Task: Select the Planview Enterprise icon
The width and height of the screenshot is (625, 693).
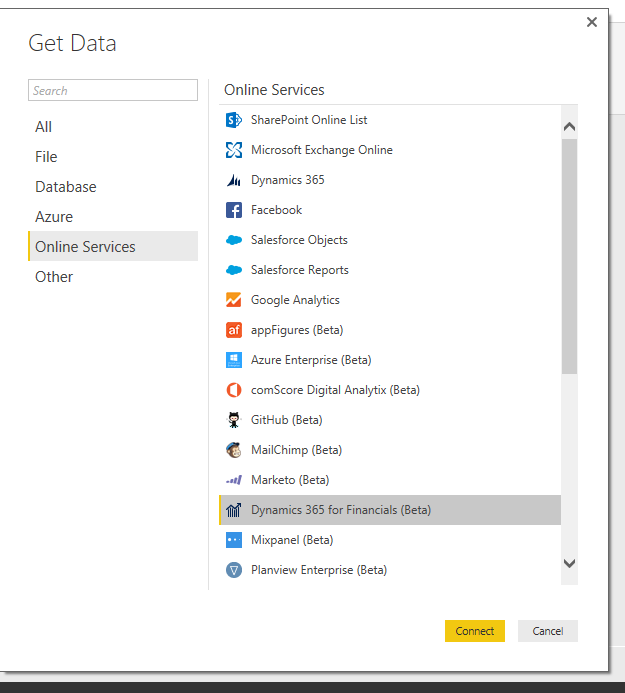Action: (x=234, y=570)
